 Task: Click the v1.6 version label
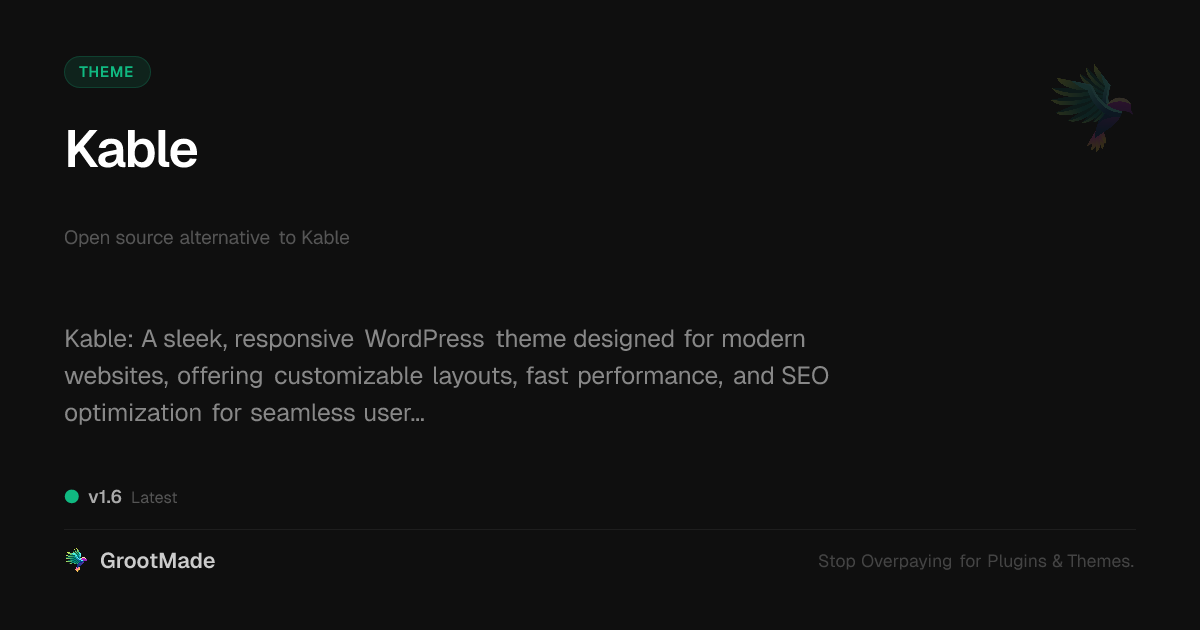tap(105, 497)
